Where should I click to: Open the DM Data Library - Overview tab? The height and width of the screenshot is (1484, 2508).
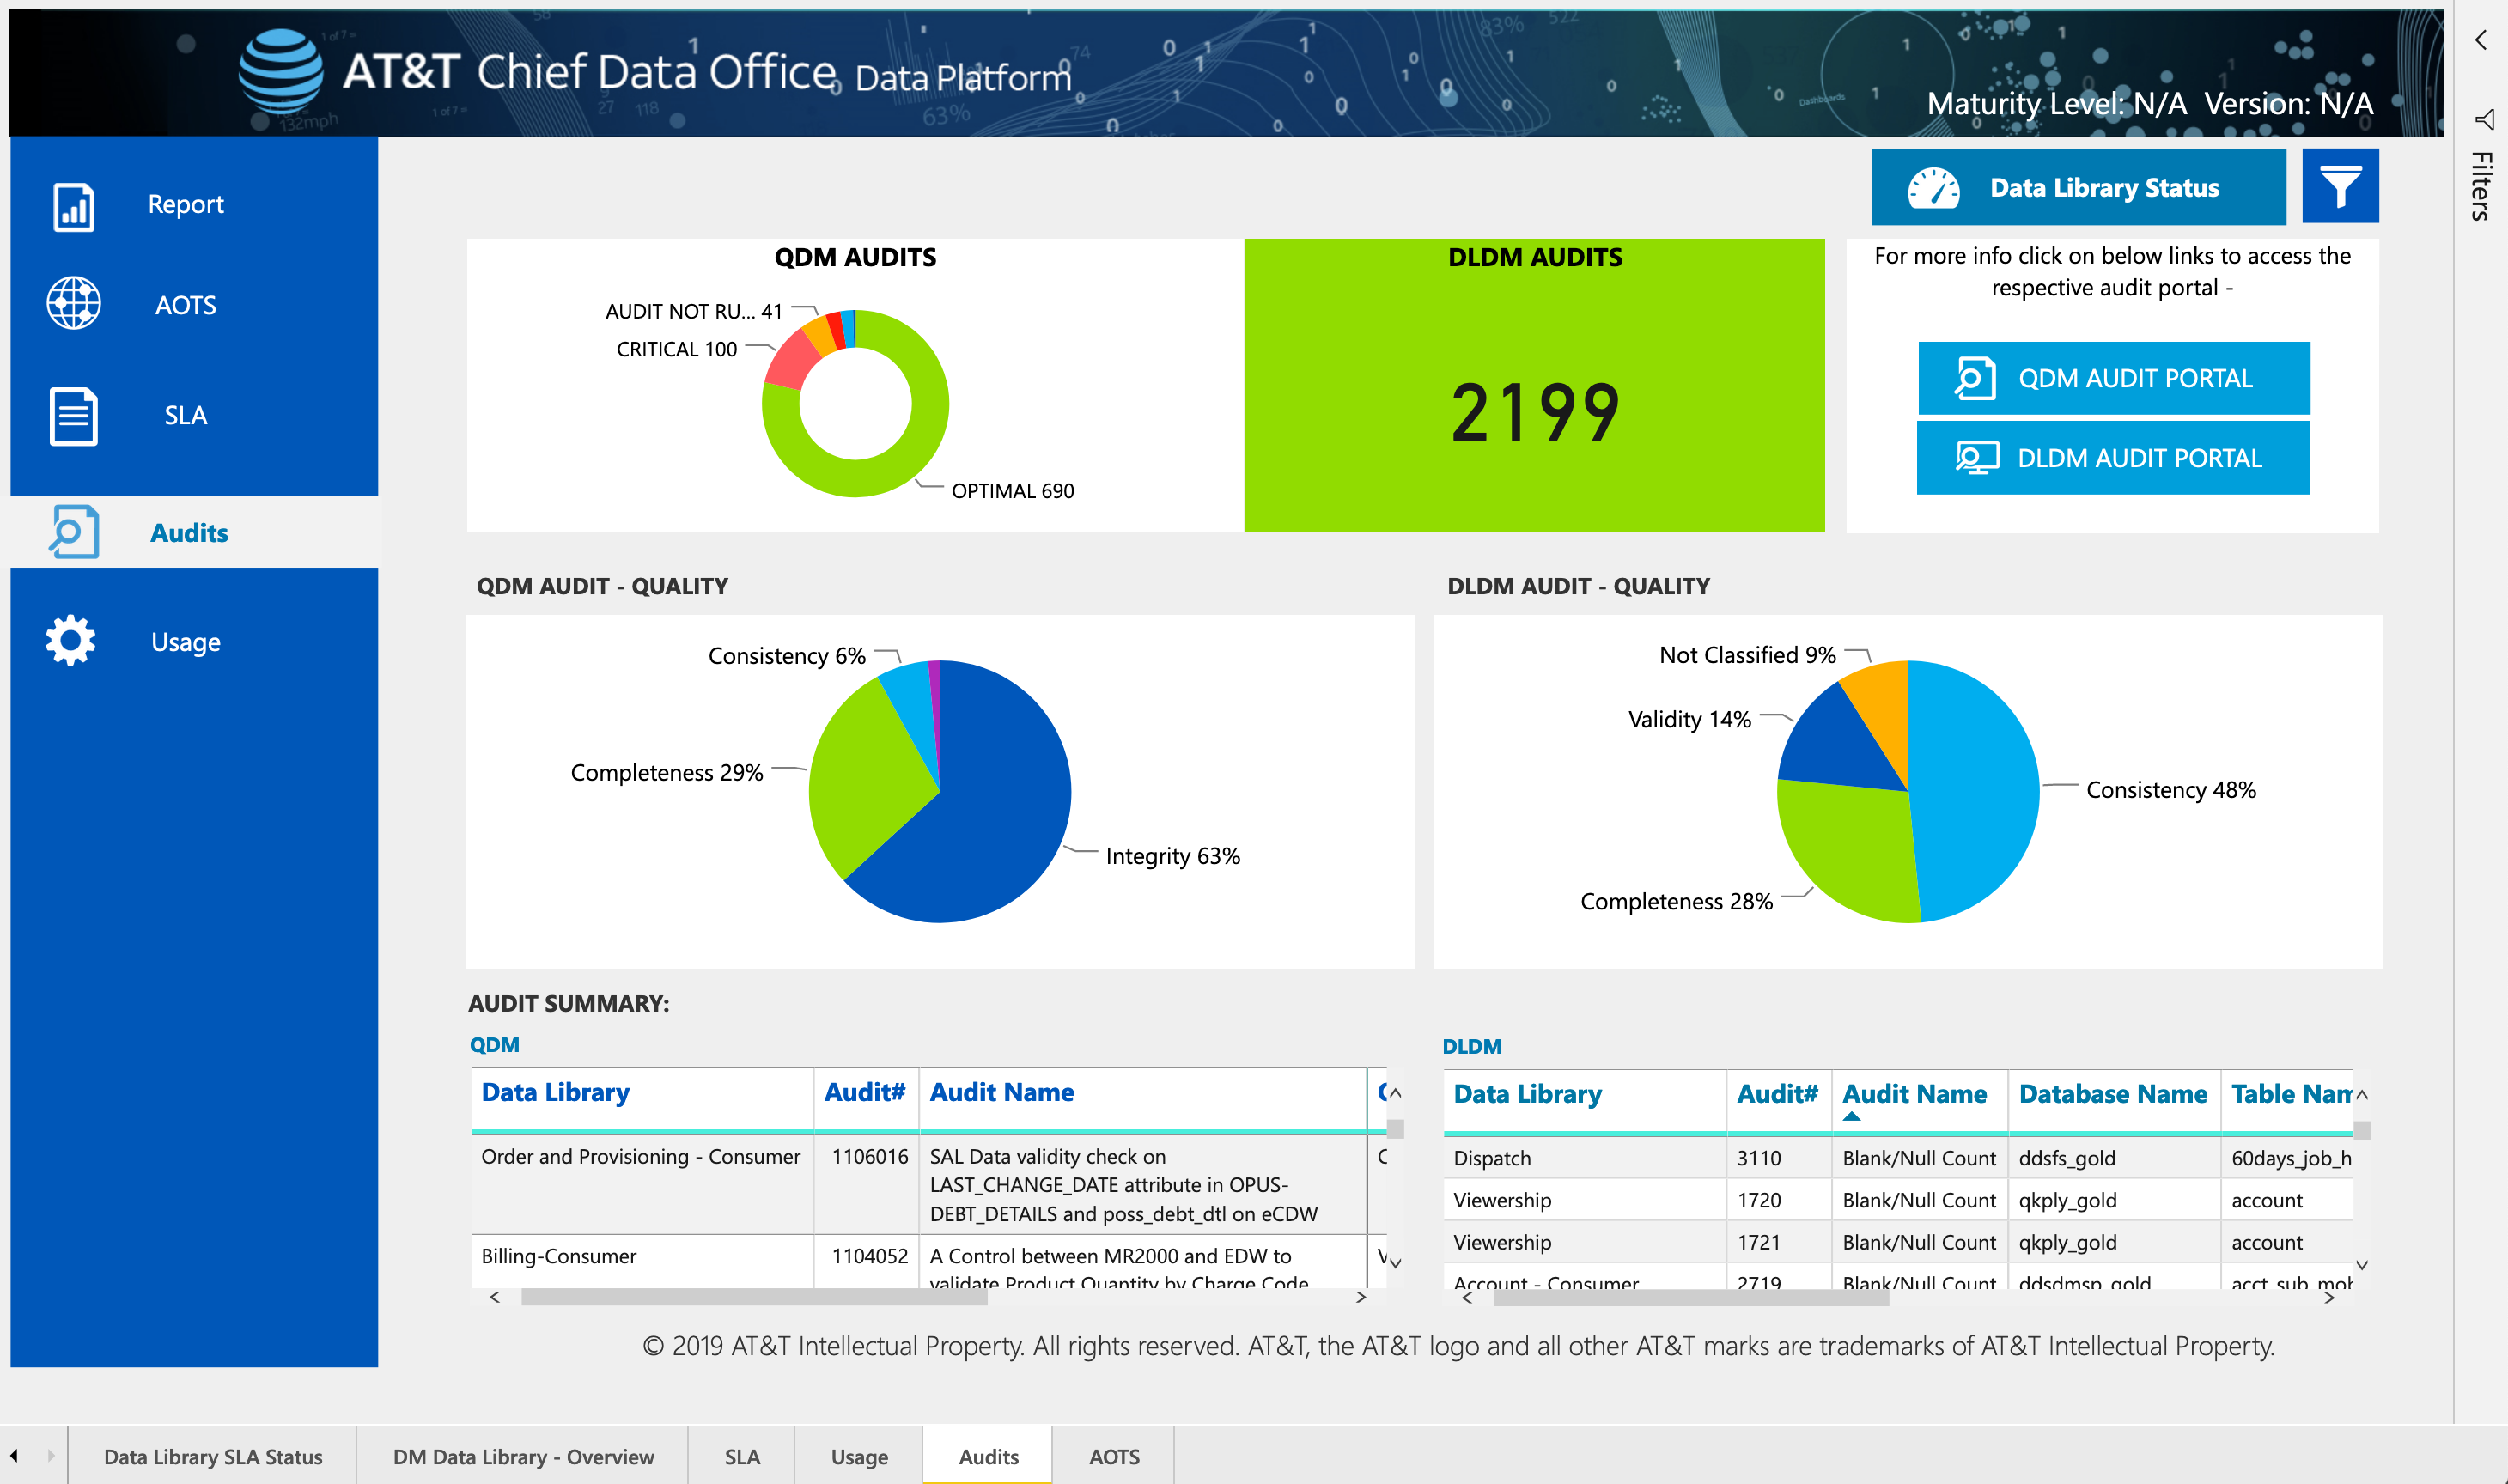click(523, 1456)
